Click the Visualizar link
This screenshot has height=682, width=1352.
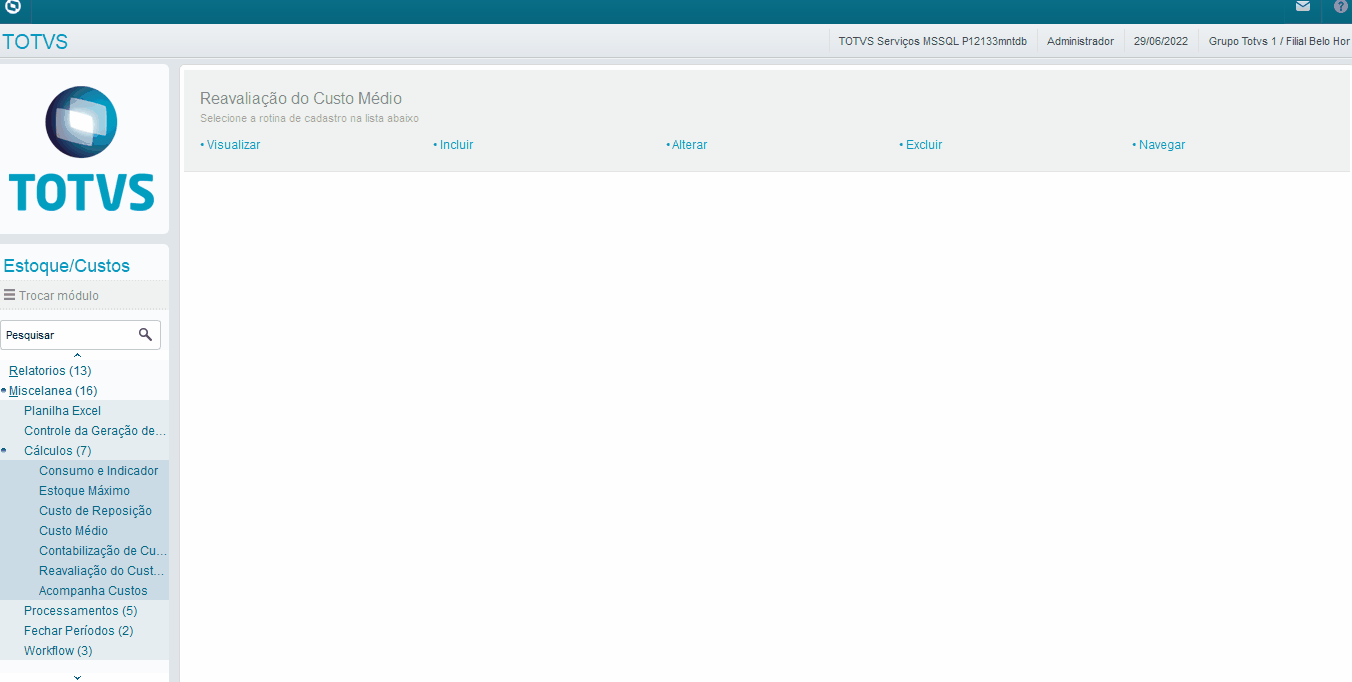coord(233,145)
